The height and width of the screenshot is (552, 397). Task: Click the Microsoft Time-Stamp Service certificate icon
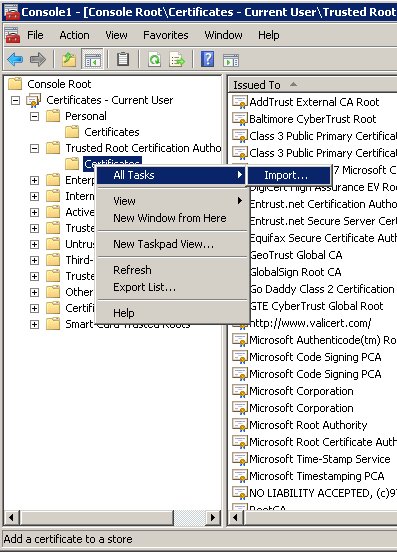pyautogui.click(x=240, y=459)
